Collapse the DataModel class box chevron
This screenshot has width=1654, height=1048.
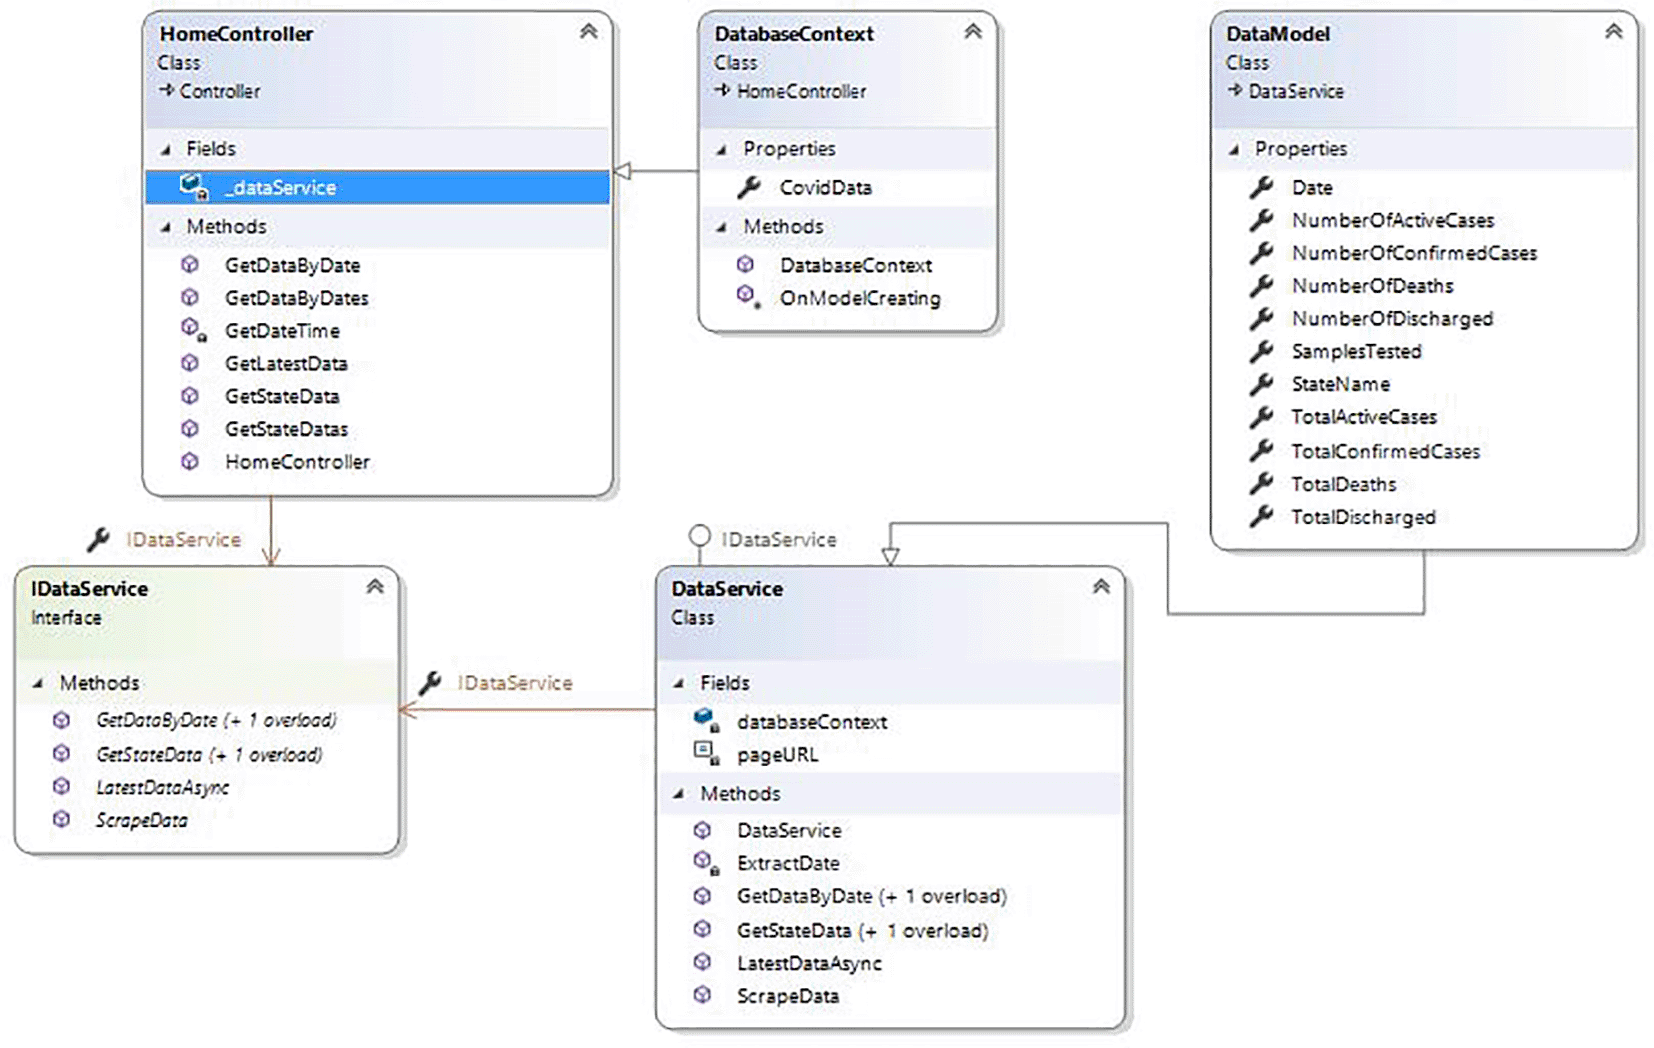point(1614,31)
